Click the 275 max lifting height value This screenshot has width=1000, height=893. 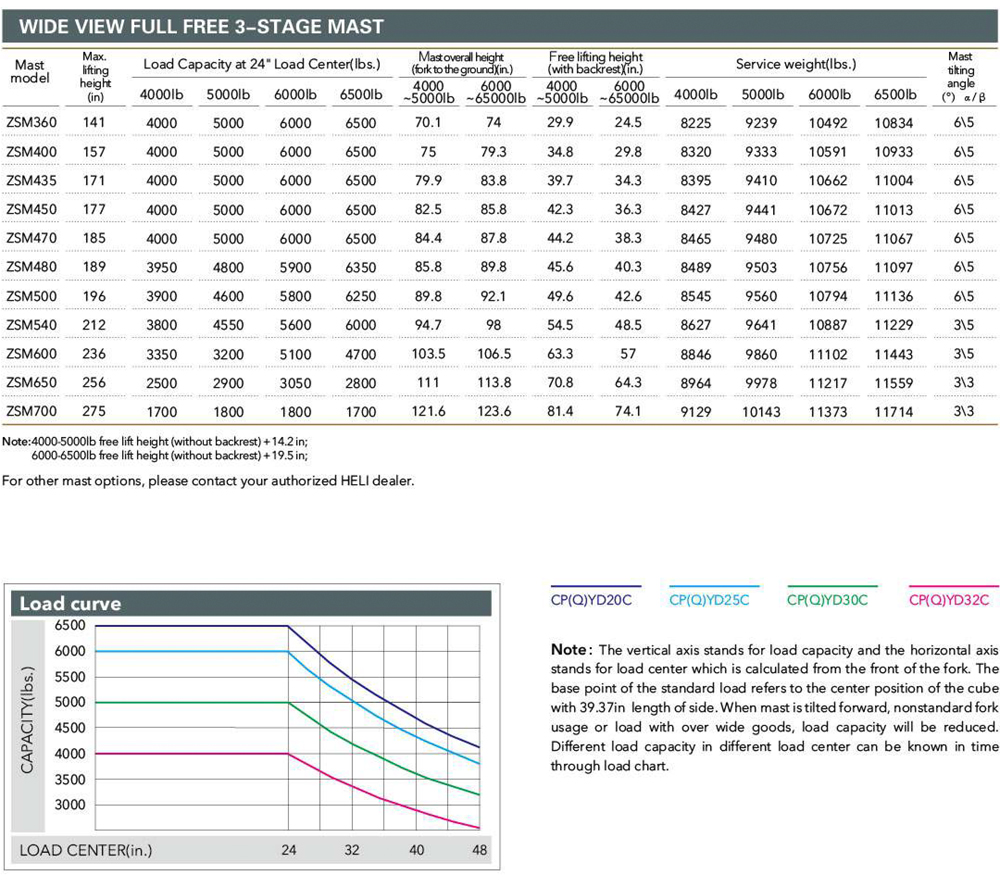95,410
